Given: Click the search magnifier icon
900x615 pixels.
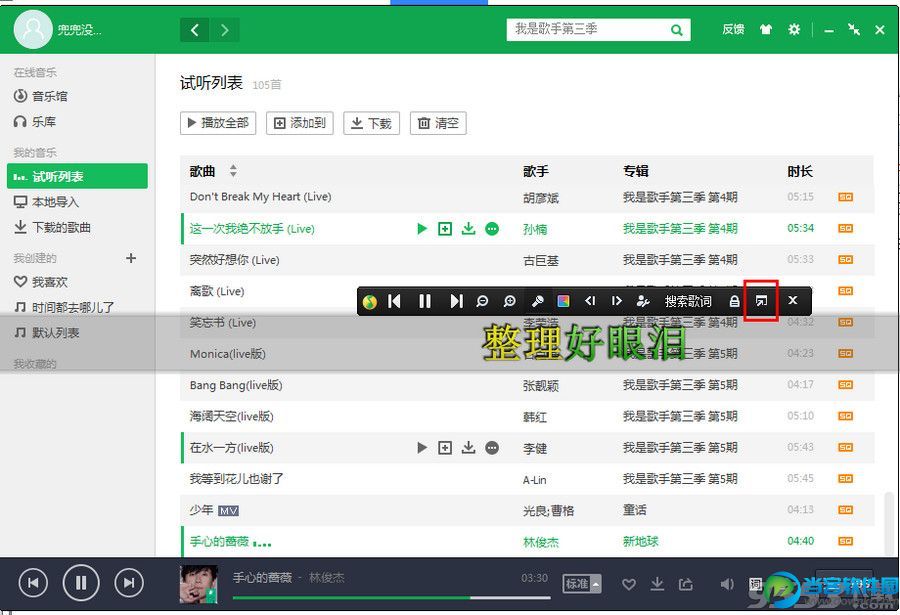Looking at the screenshot, I should click(x=677, y=30).
